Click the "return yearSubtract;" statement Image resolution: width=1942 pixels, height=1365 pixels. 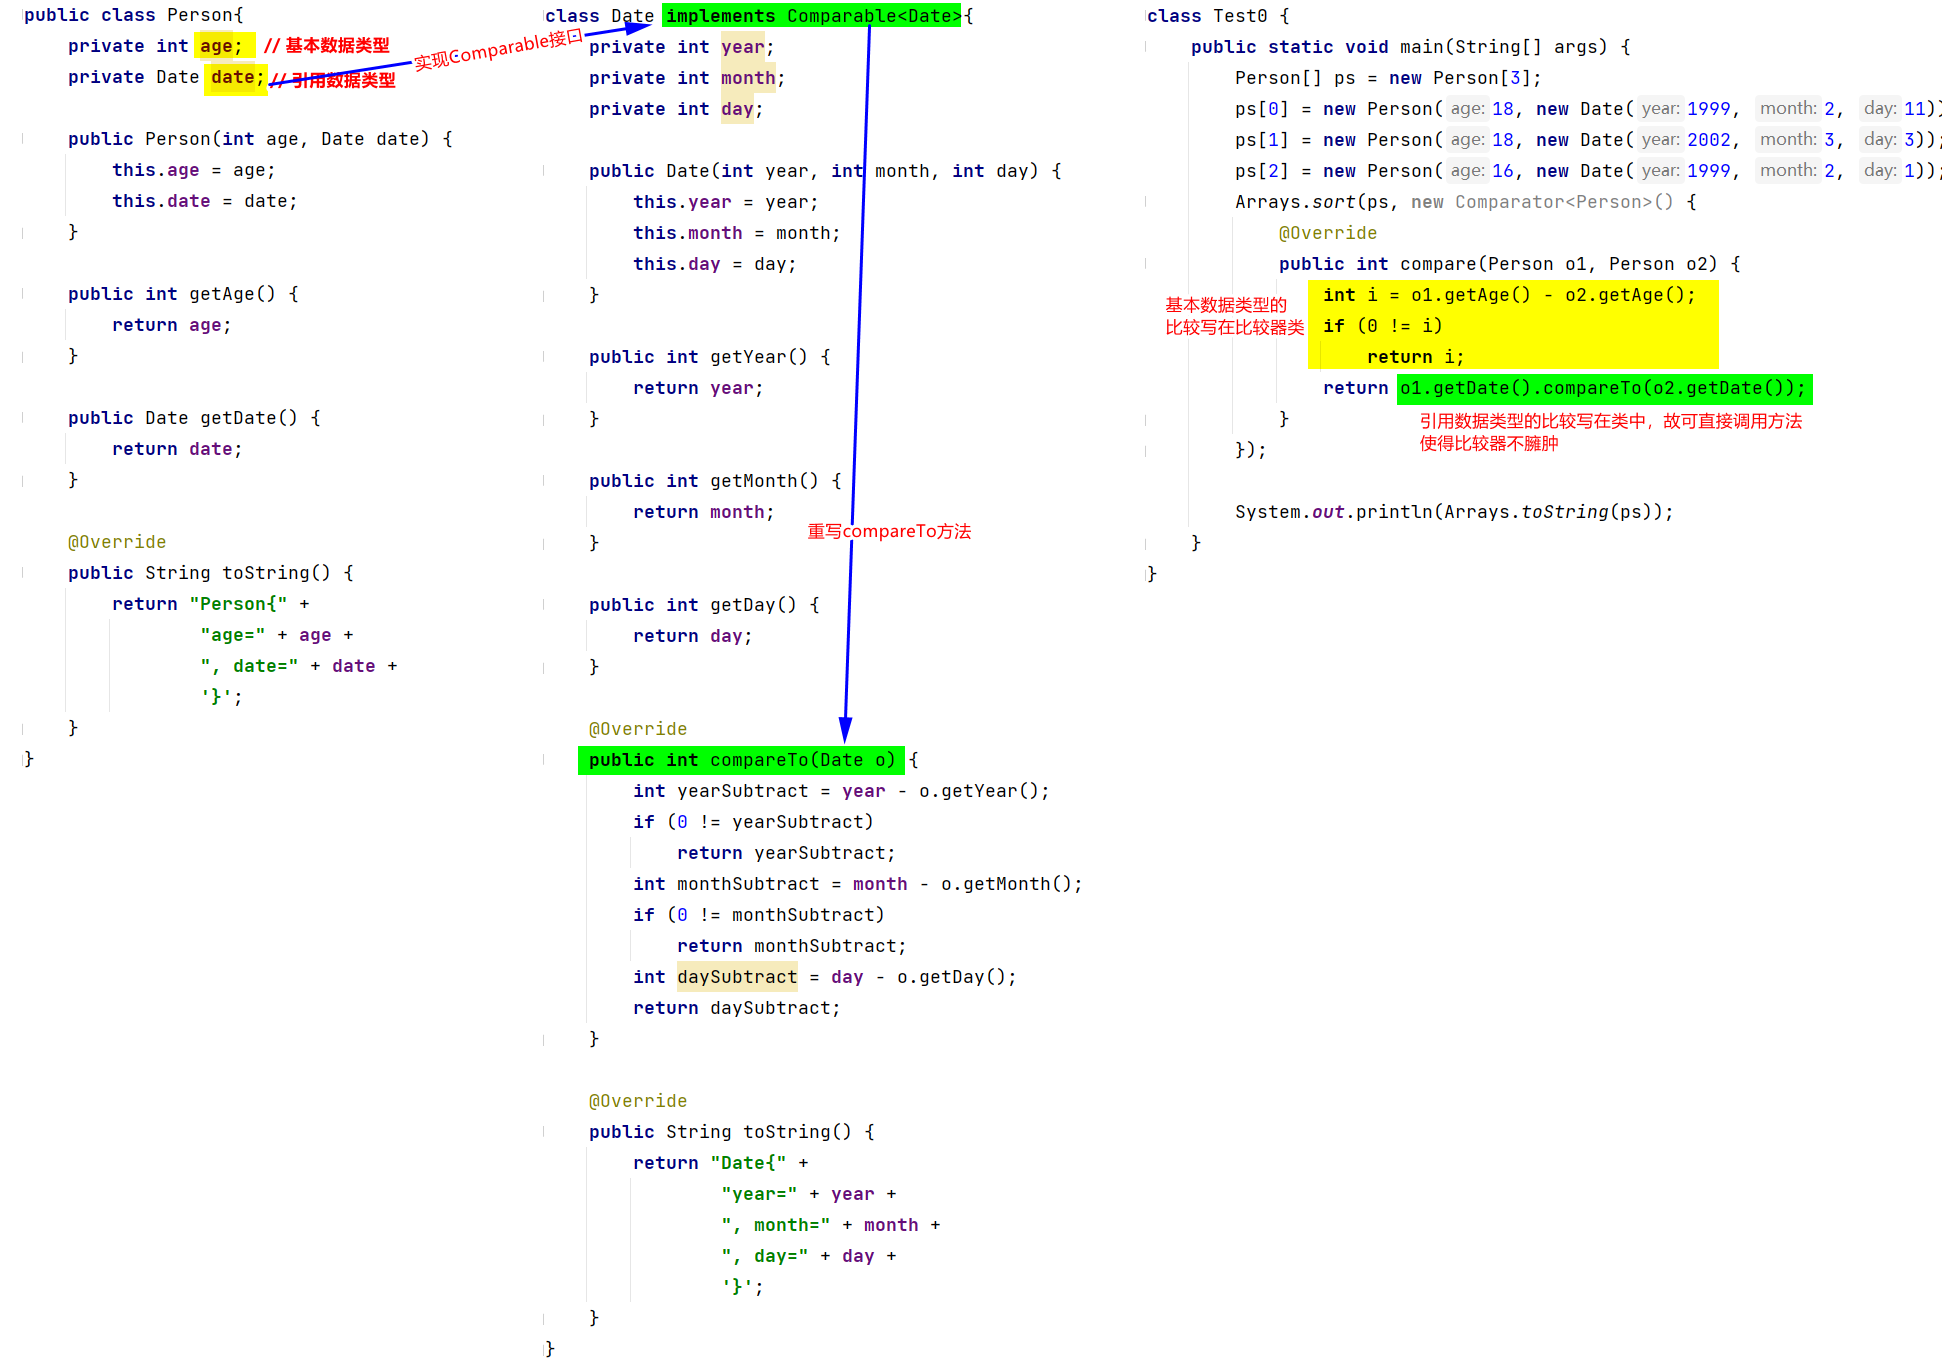click(786, 853)
